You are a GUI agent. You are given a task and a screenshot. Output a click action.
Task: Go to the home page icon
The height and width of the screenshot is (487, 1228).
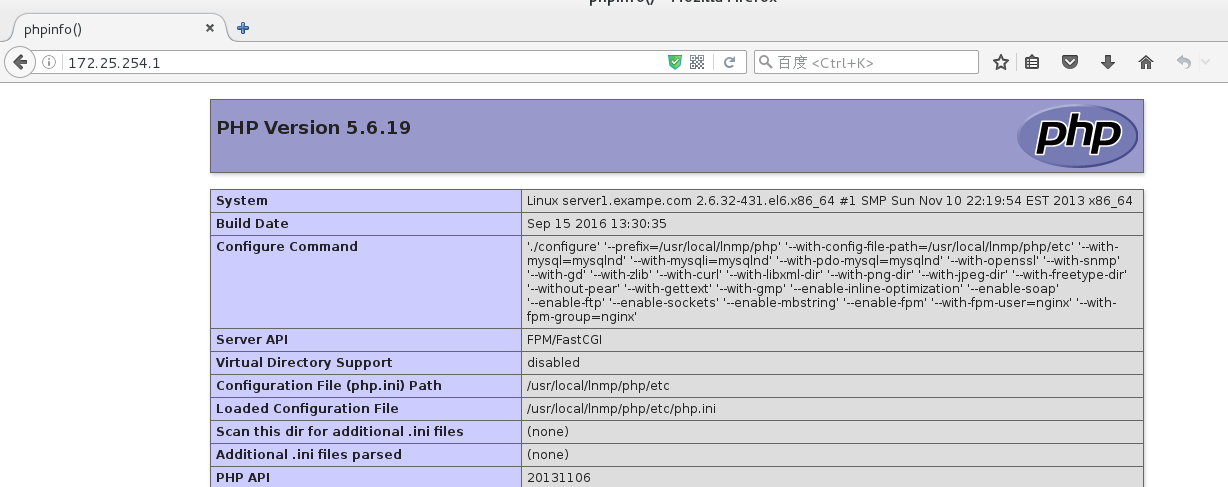[x=1146, y=62]
